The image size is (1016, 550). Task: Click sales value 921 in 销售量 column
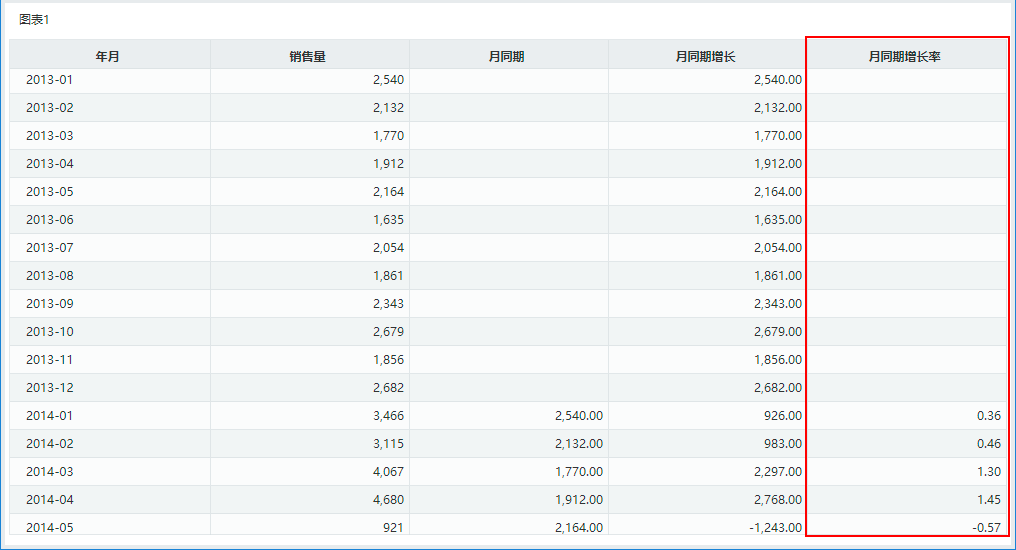pyautogui.click(x=393, y=527)
